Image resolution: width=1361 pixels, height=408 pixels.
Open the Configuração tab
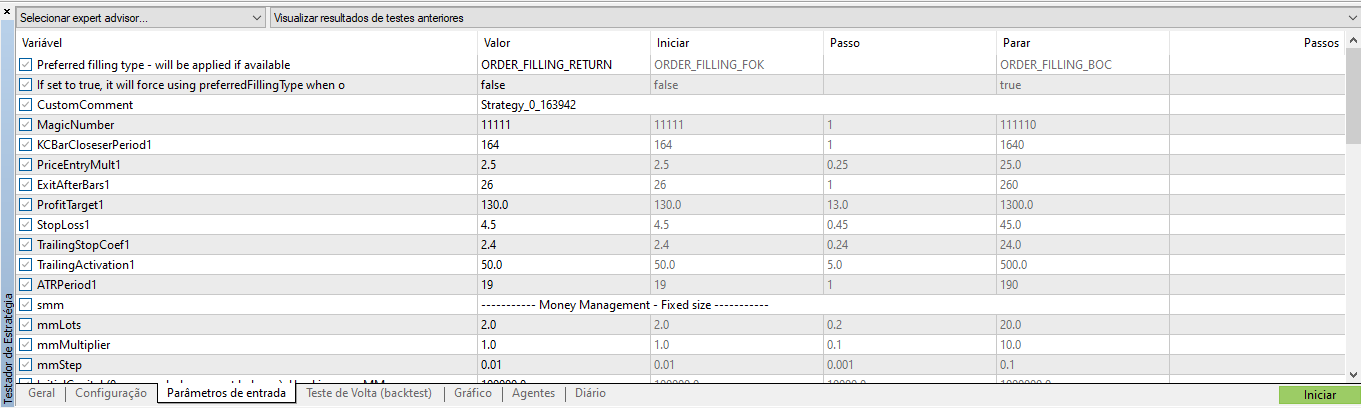pos(111,394)
